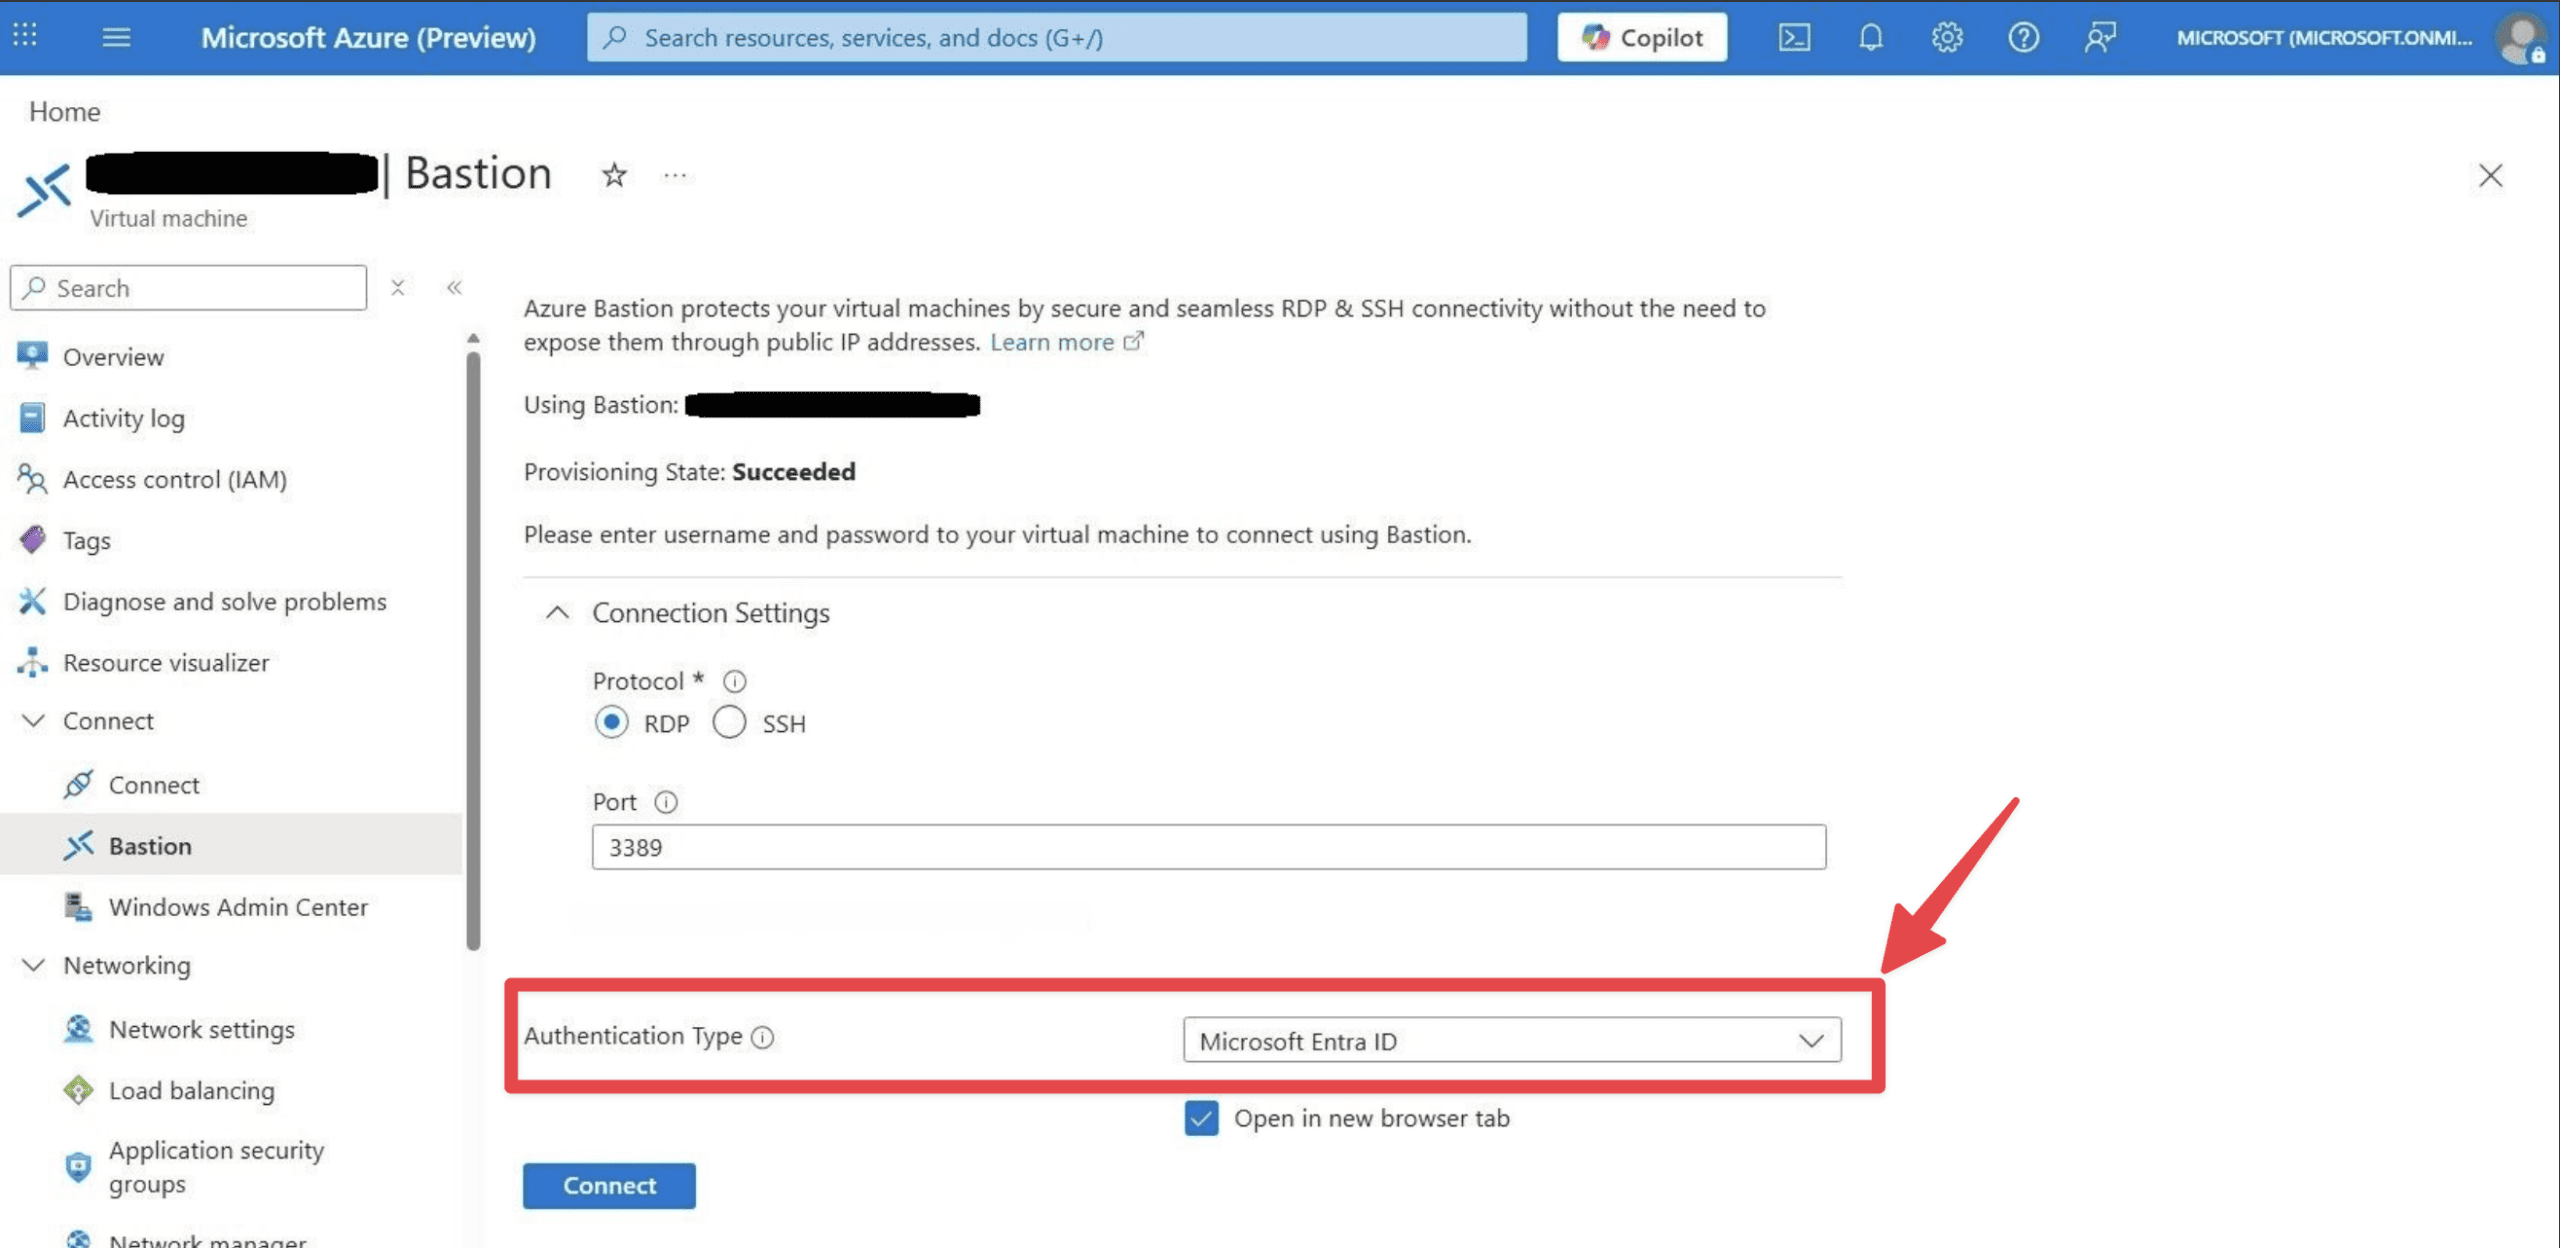Image resolution: width=2560 pixels, height=1248 pixels.
Task: Open the Azure portal hamburger menu
Action: pos(116,38)
